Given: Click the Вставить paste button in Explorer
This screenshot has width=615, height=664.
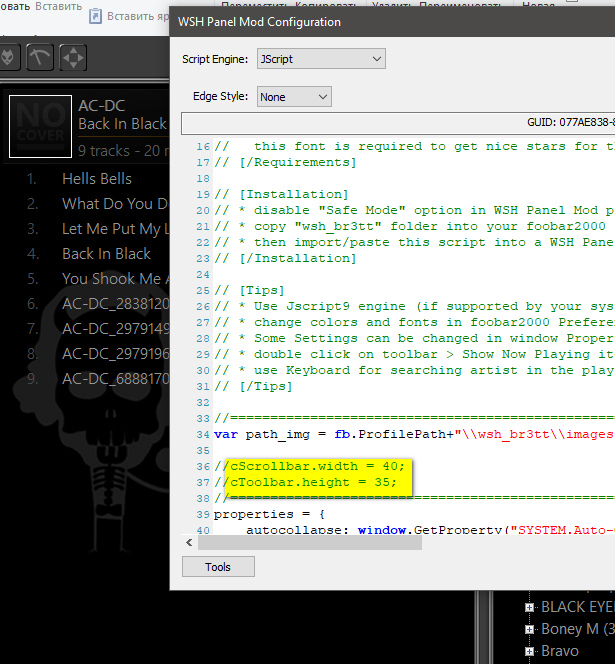Looking at the screenshot, I should (x=58, y=6).
